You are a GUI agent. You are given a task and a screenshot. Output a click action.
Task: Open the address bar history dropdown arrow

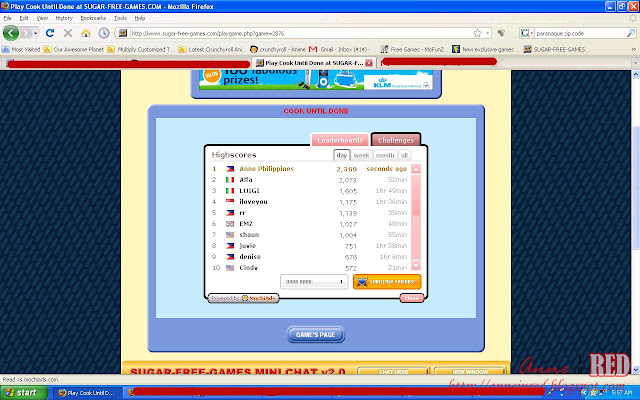click(487, 33)
